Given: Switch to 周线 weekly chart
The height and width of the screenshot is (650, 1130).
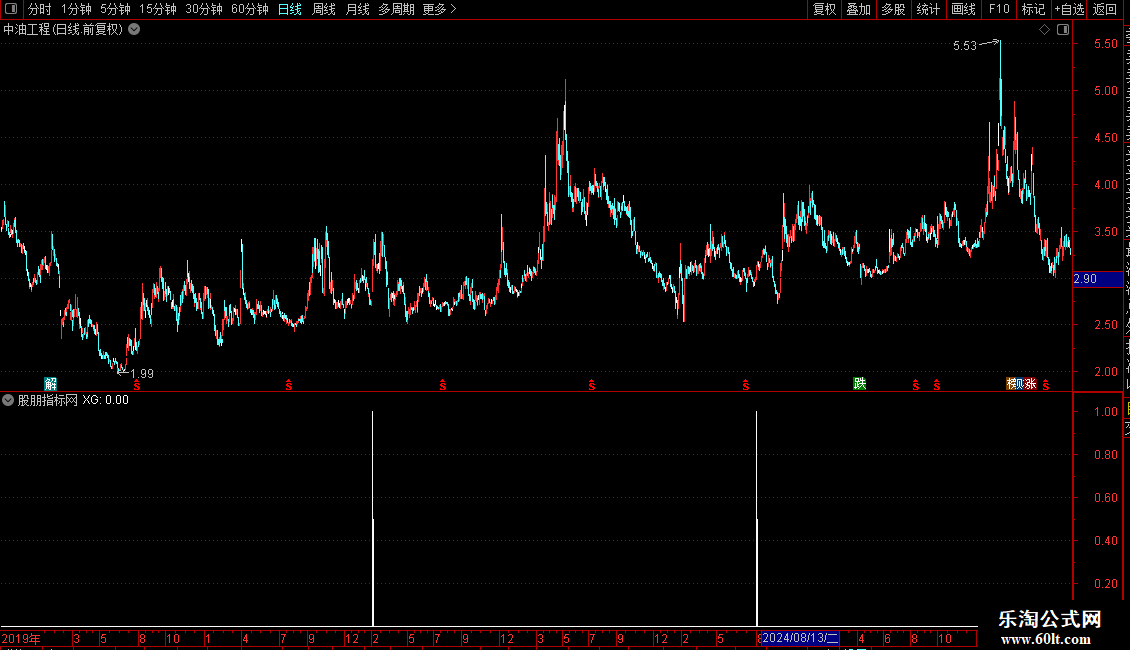Looking at the screenshot, I should tap(324, 9).
